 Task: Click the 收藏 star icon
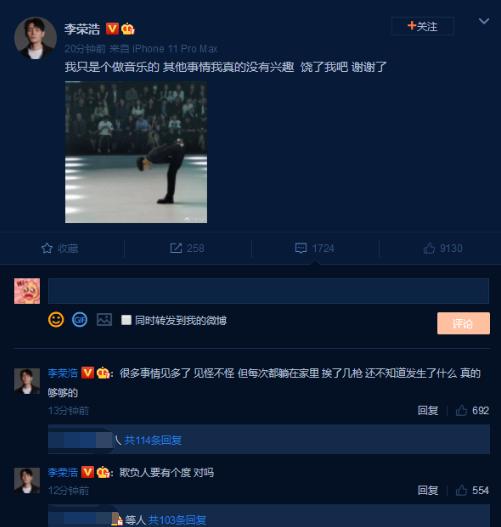(x=47, y=248)
